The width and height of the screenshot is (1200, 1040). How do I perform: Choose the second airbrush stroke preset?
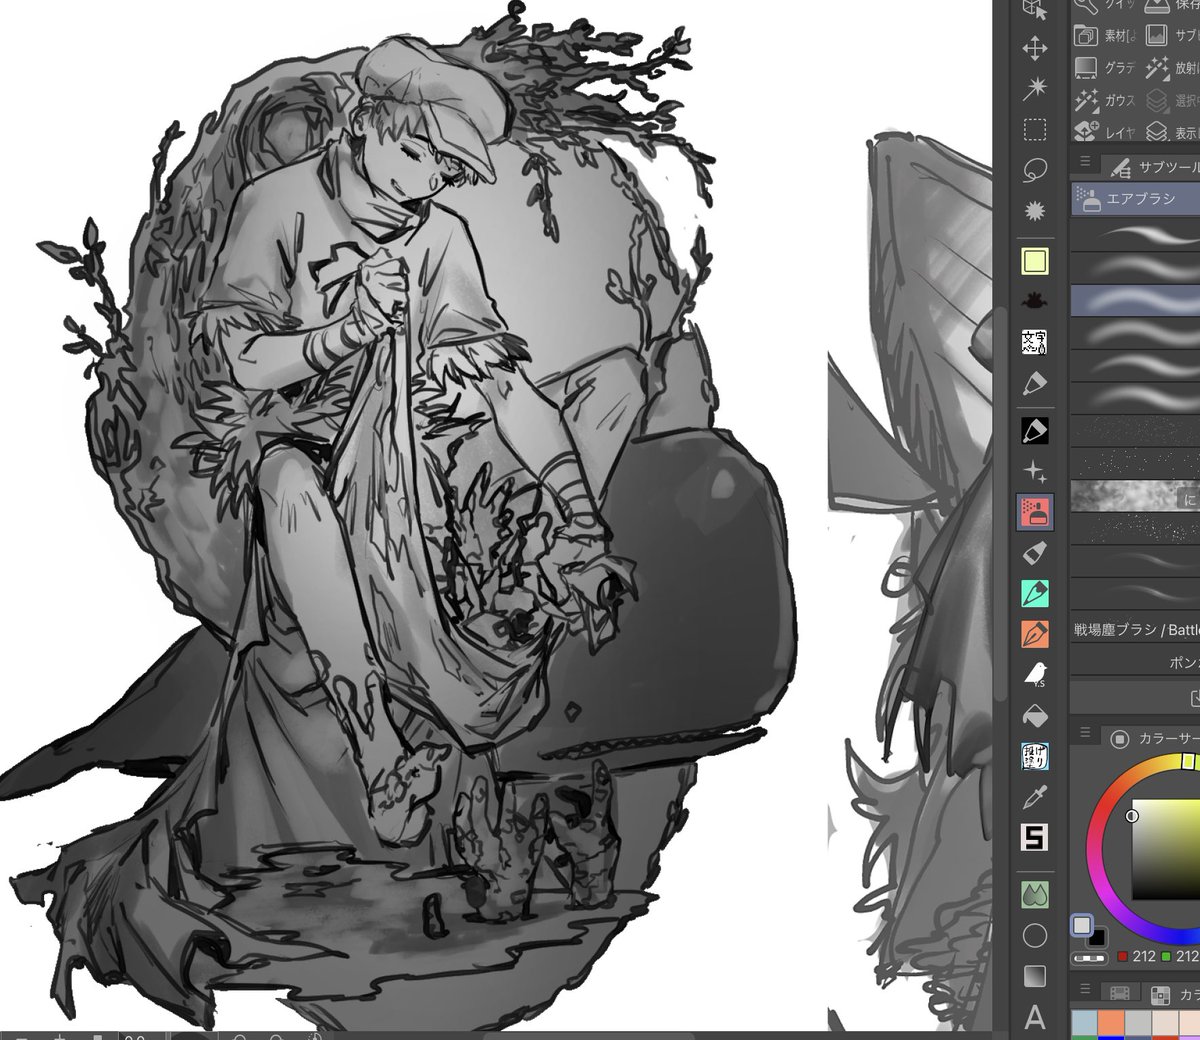click(1135, 268)
